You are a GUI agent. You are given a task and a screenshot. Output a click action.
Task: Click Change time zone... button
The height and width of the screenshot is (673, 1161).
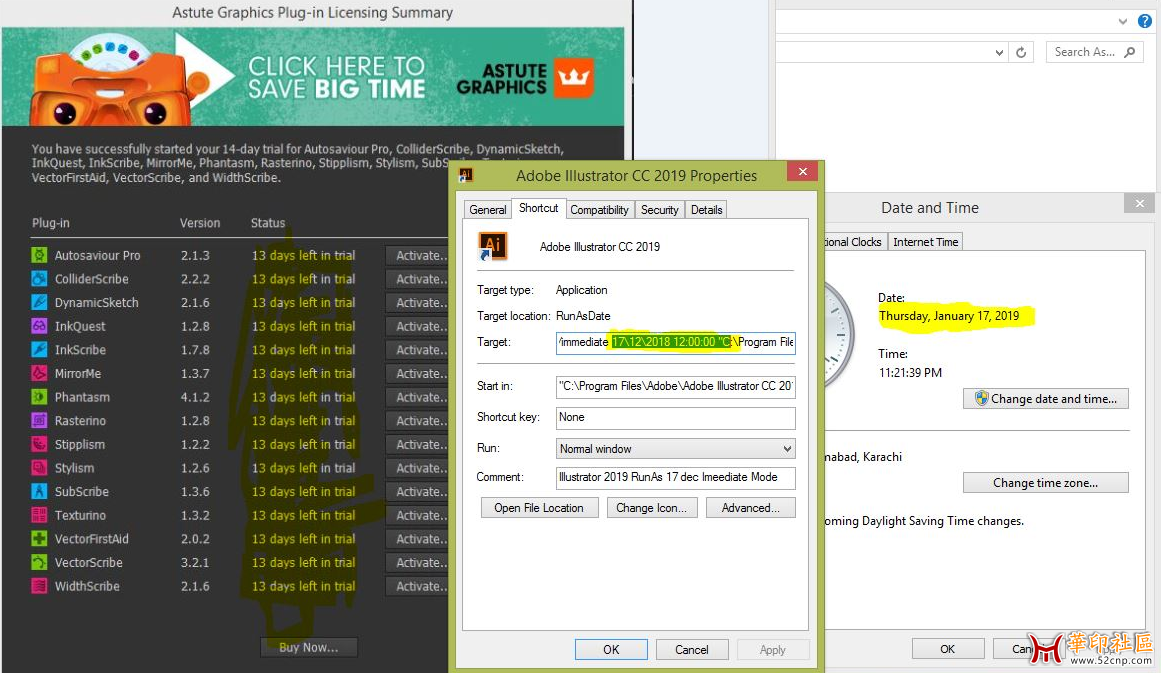click(1045, 483)
